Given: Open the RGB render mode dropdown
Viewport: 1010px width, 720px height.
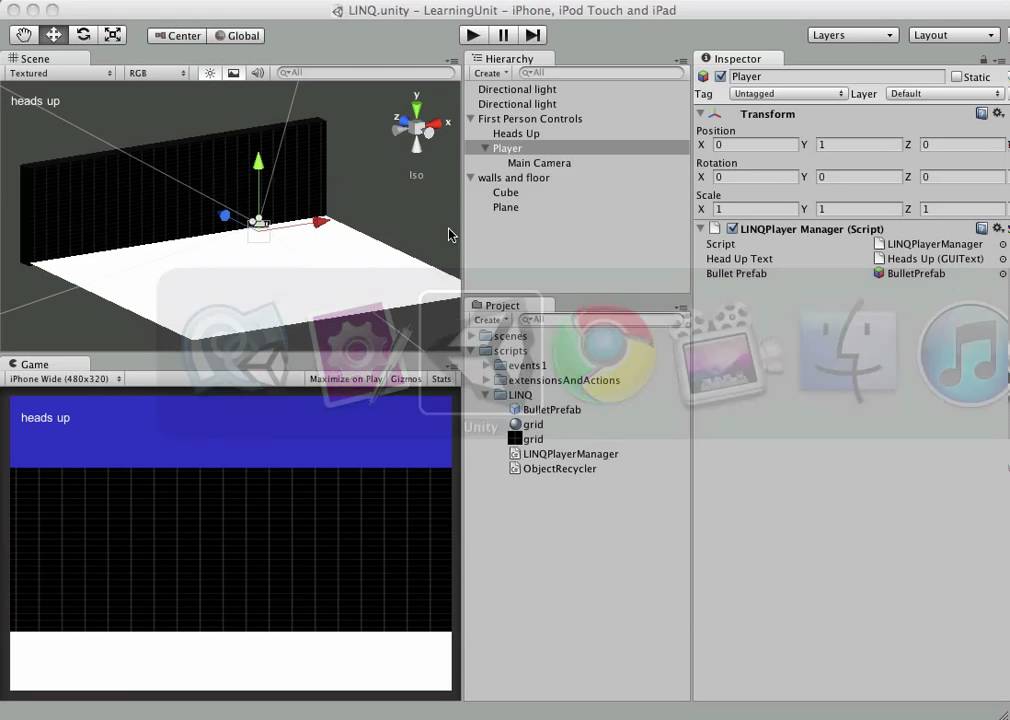Looking at the screenshot, I should (157, 73).
